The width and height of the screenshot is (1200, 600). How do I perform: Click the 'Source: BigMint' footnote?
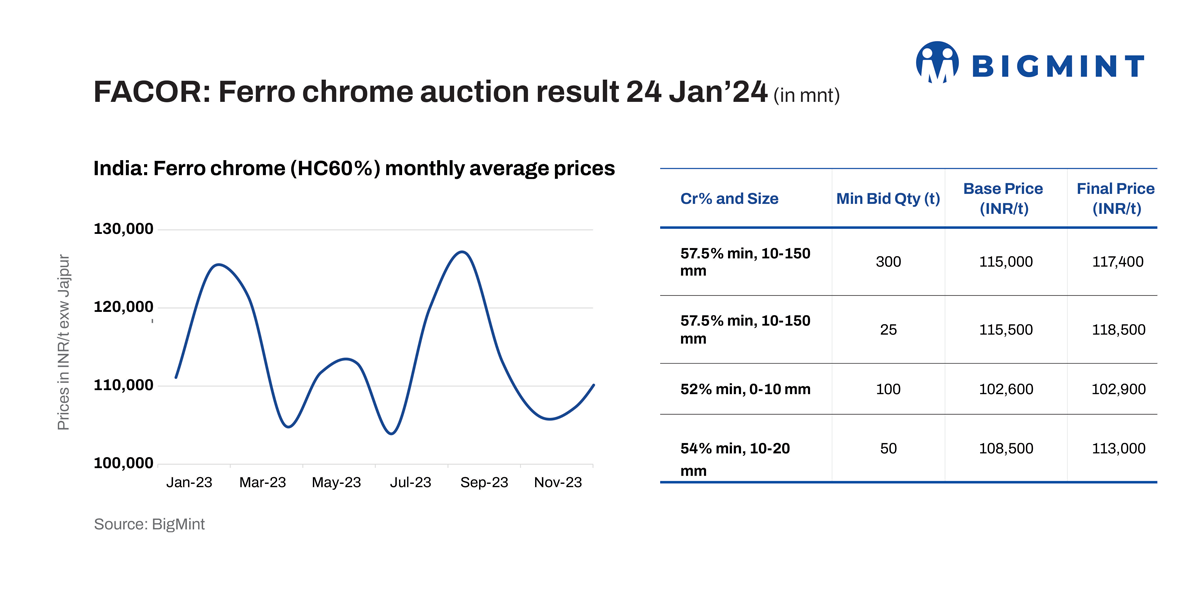point(149,524)
